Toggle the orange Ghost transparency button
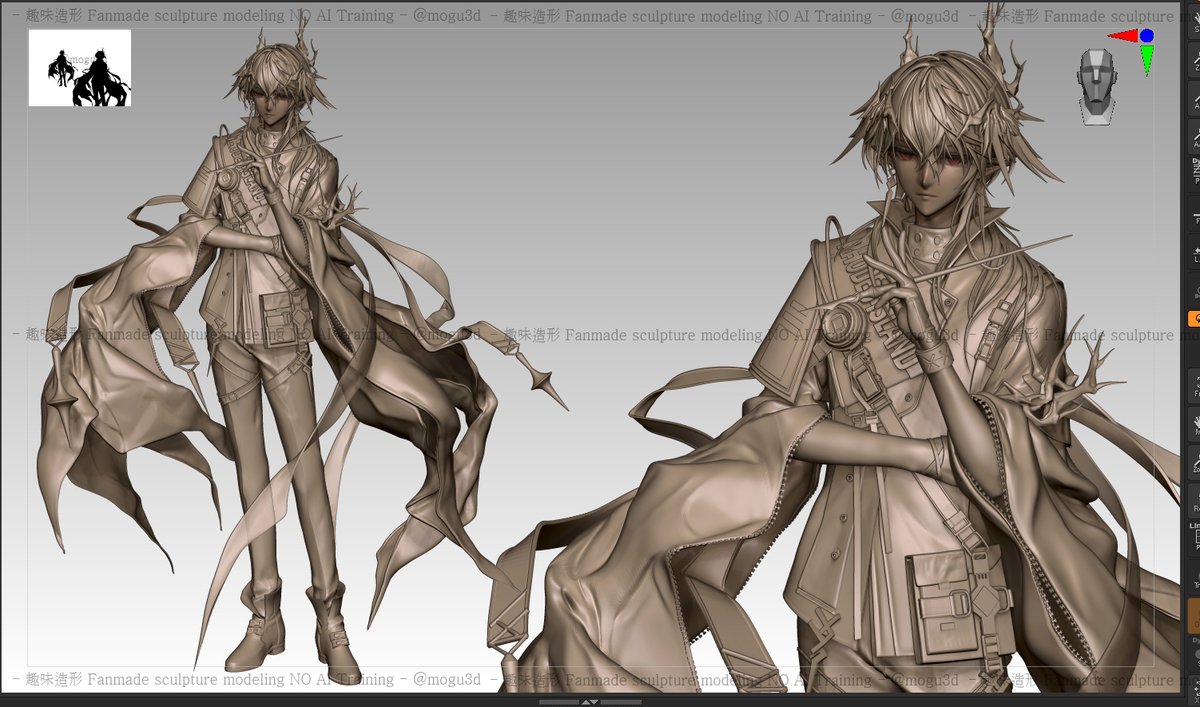This screenshot has height=707, width=1200. 1194,616
